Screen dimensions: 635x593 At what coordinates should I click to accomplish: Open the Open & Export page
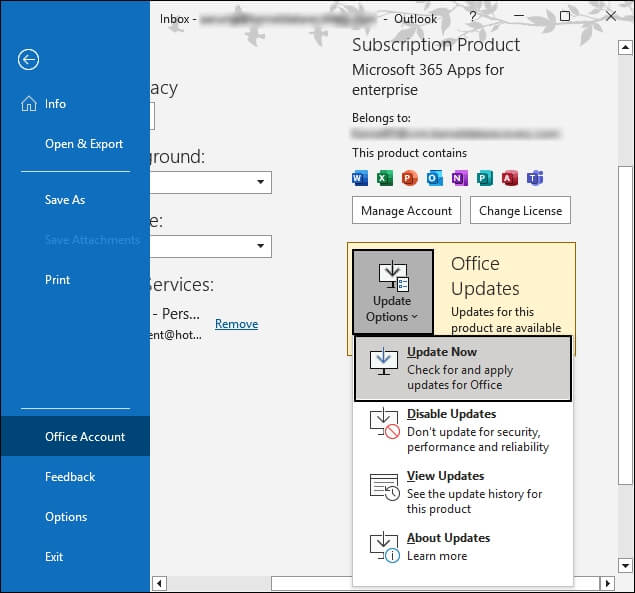tap(75, 144)
